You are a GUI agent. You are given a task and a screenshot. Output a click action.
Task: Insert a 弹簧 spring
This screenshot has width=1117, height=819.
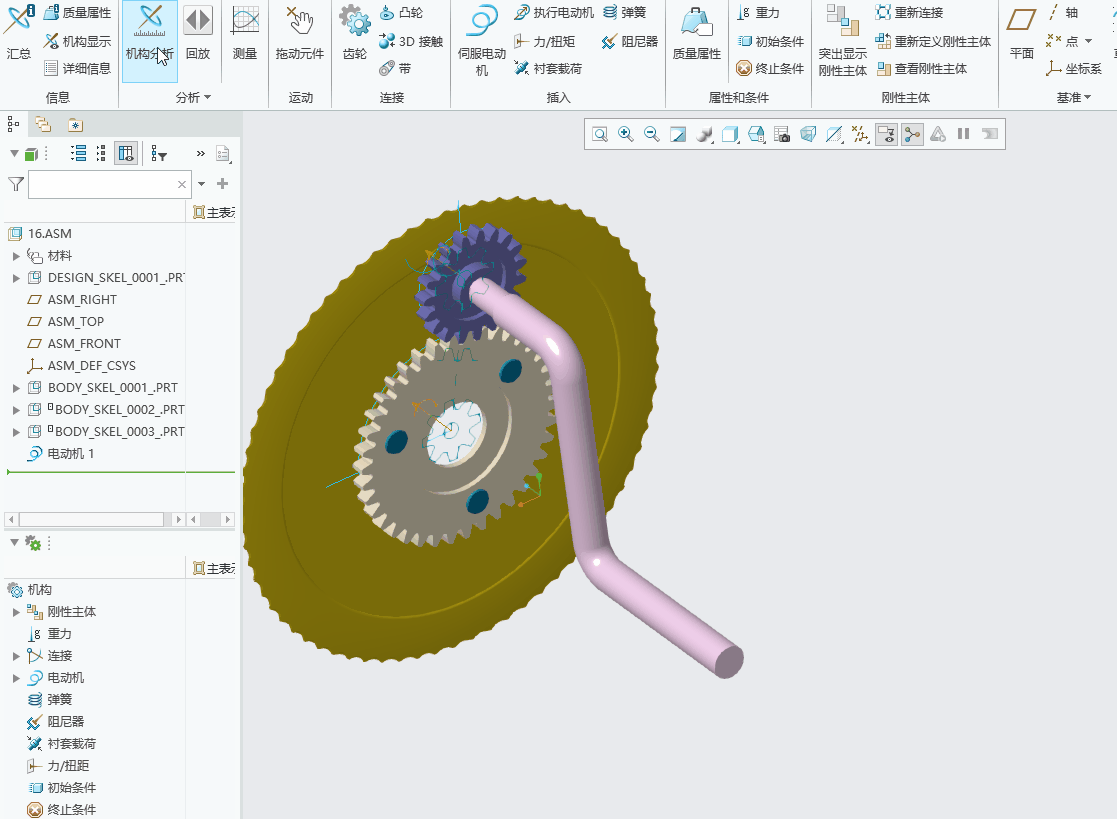click(624, 13)
